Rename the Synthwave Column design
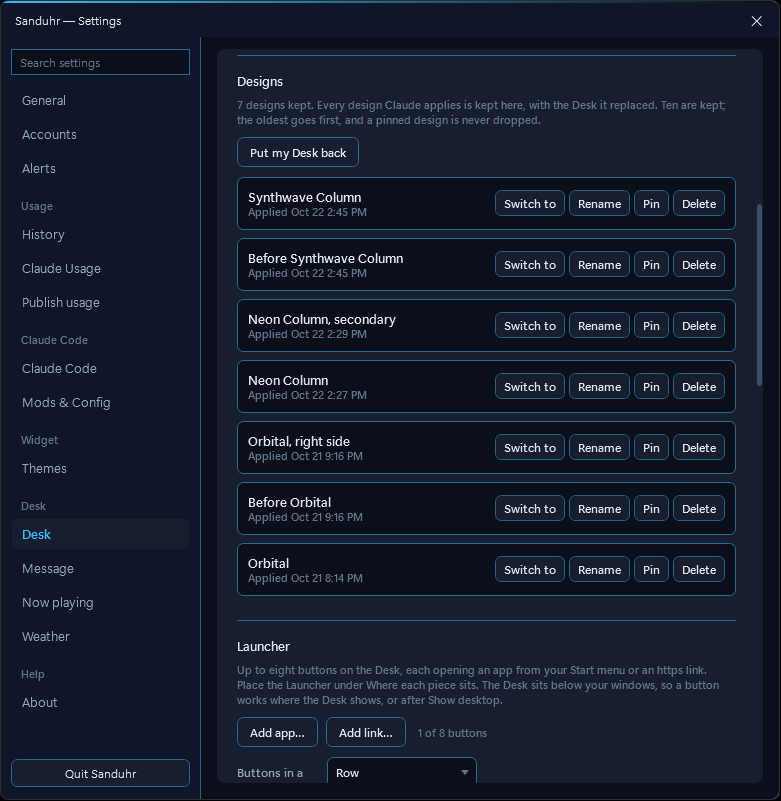 [599, 203]
